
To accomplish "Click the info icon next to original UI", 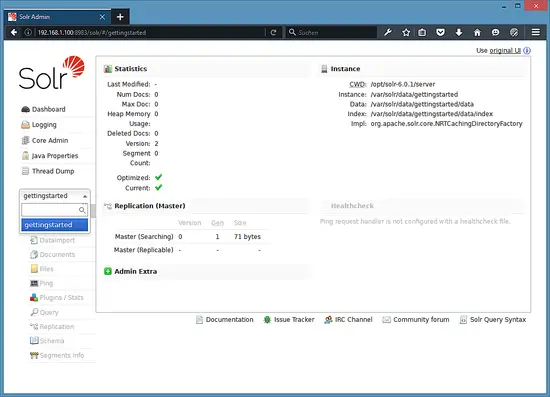I will (x=527, y=51).
